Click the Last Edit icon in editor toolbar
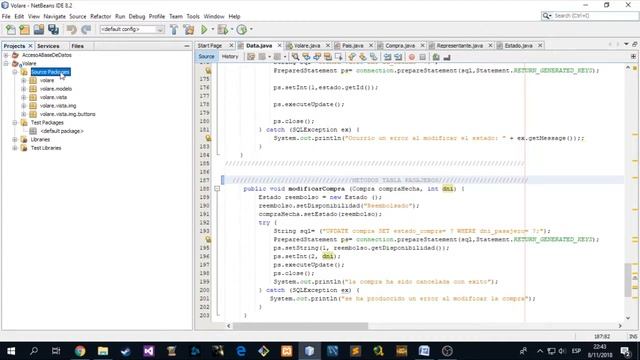The width and height of the screenshot is (640, 360). point(251,57)
